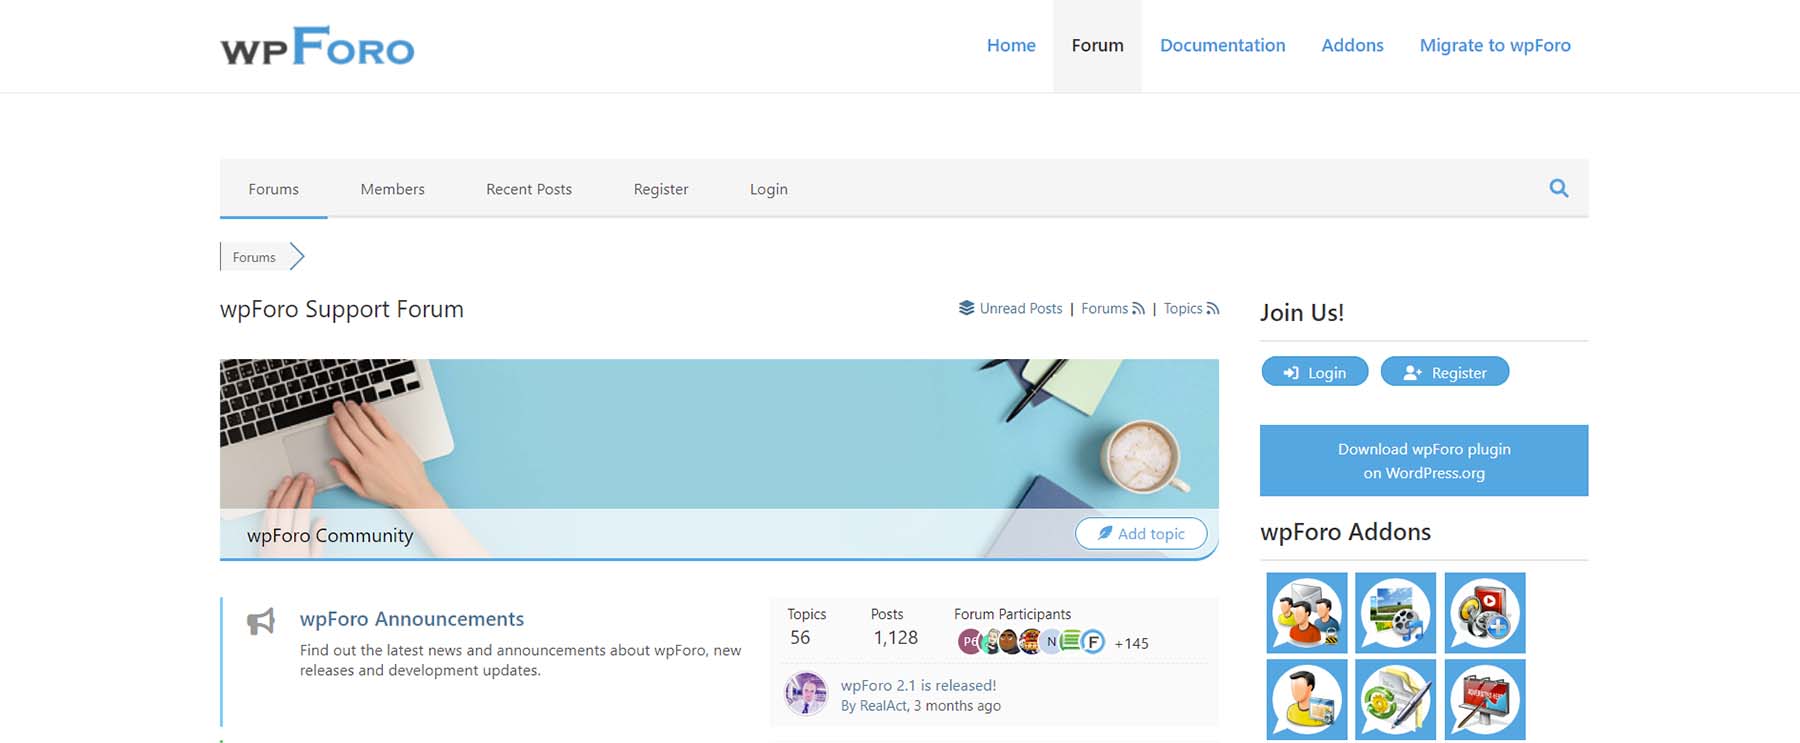This screenshot has width=1800, height=743.
Task: Open the 'wpForo 2.1 is released!' post
Action: point(918,685)
